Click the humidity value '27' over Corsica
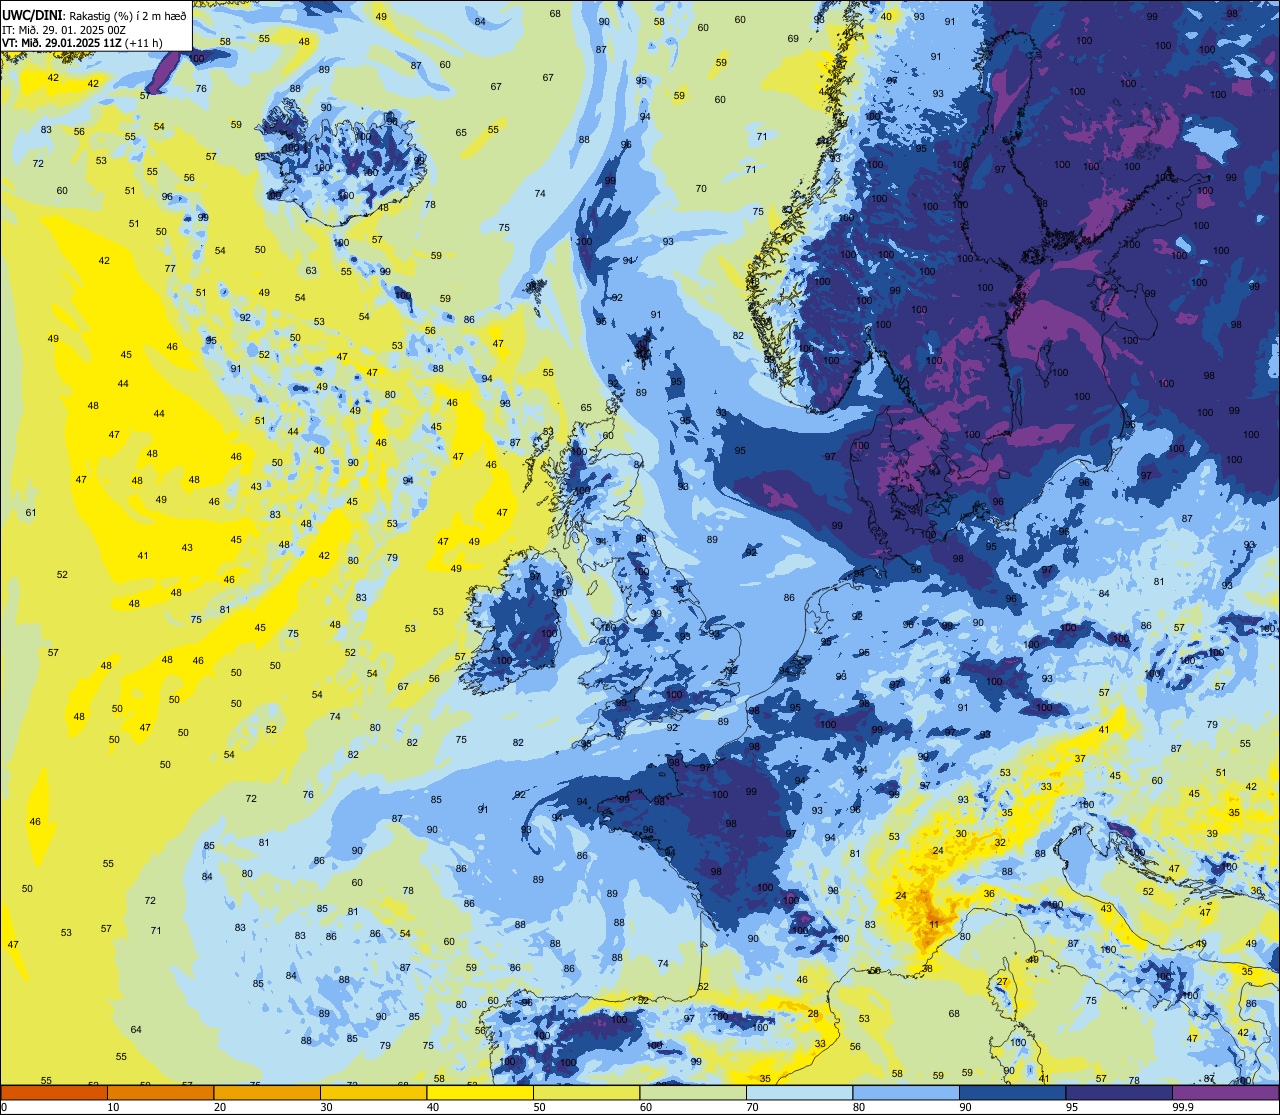Image resolution: width=1280 pixels, height=1115 pixels. pos(1002,982)
